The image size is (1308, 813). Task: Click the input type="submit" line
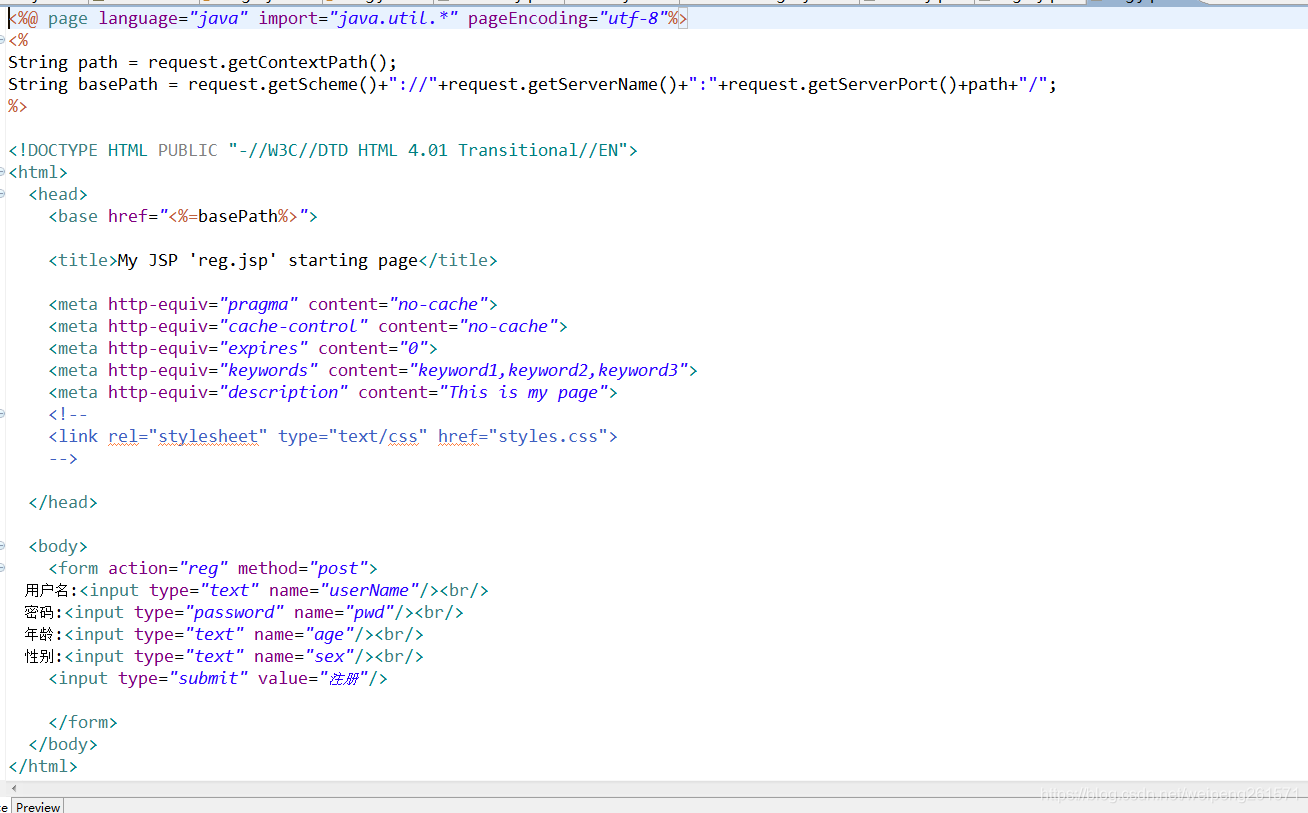point(218,678)
